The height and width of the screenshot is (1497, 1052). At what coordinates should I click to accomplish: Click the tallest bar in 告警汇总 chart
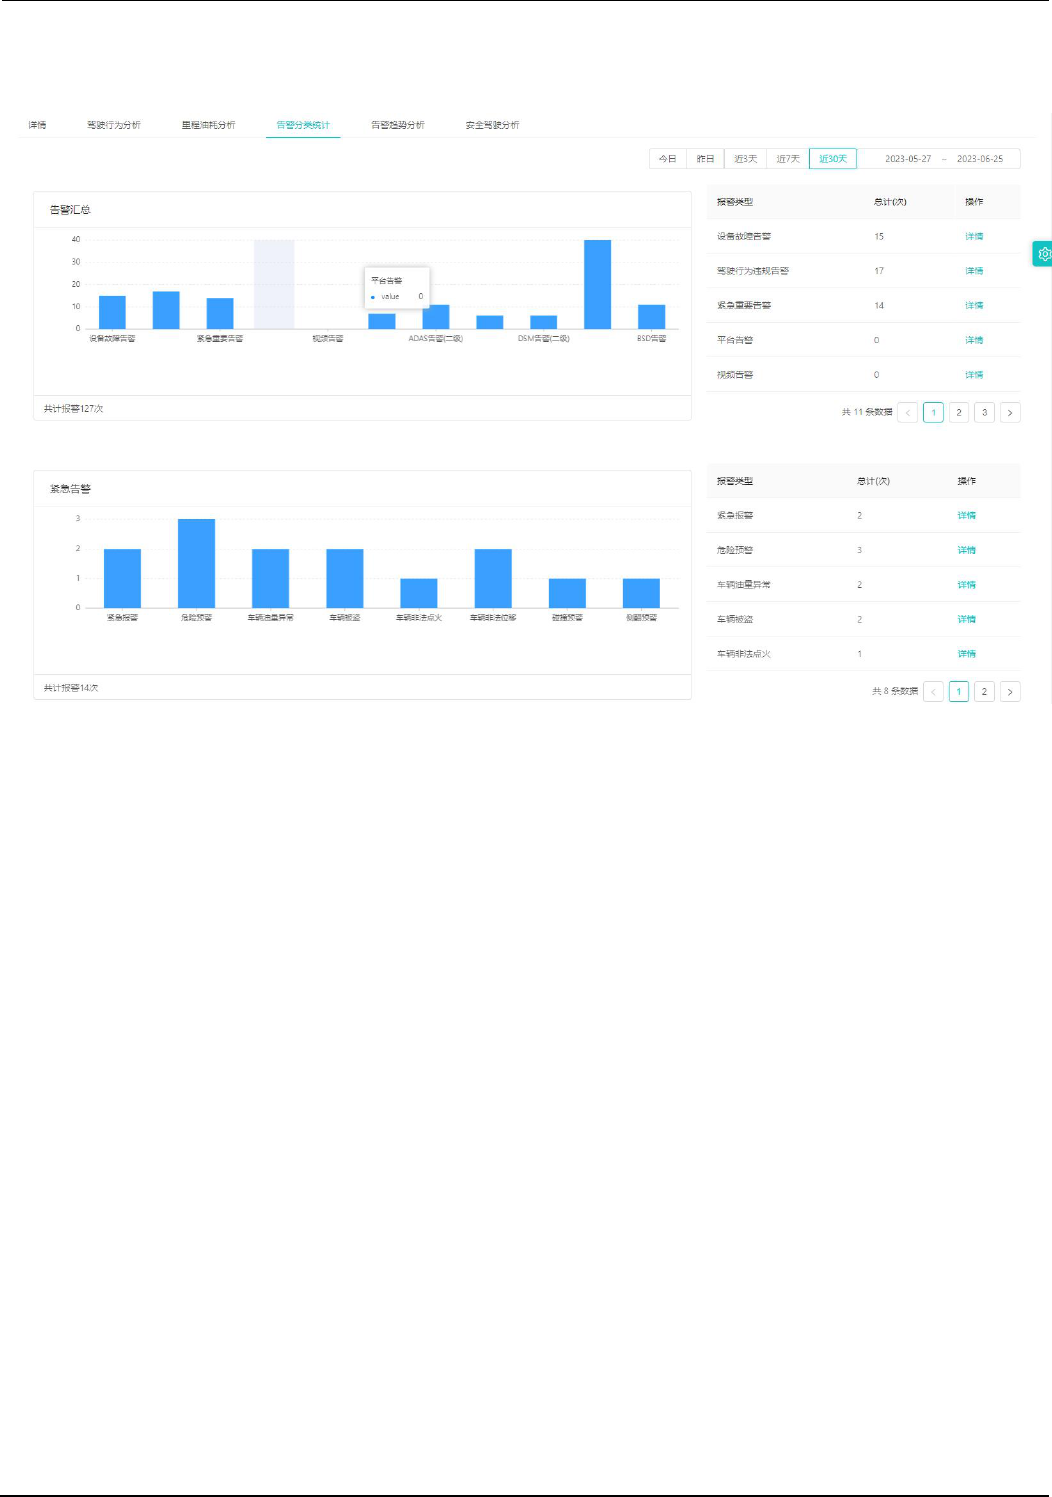pyautogui.click(x=597, y=284)
